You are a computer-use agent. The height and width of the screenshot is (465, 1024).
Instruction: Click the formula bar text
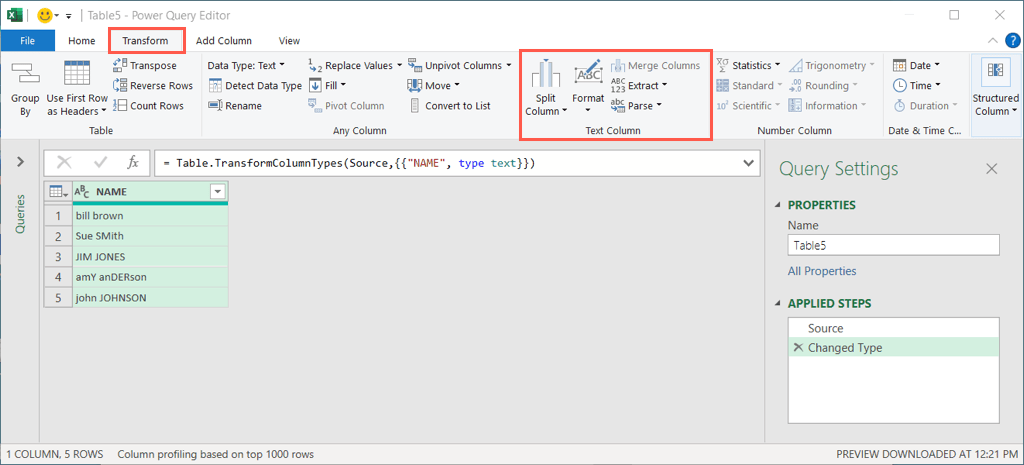347,163
